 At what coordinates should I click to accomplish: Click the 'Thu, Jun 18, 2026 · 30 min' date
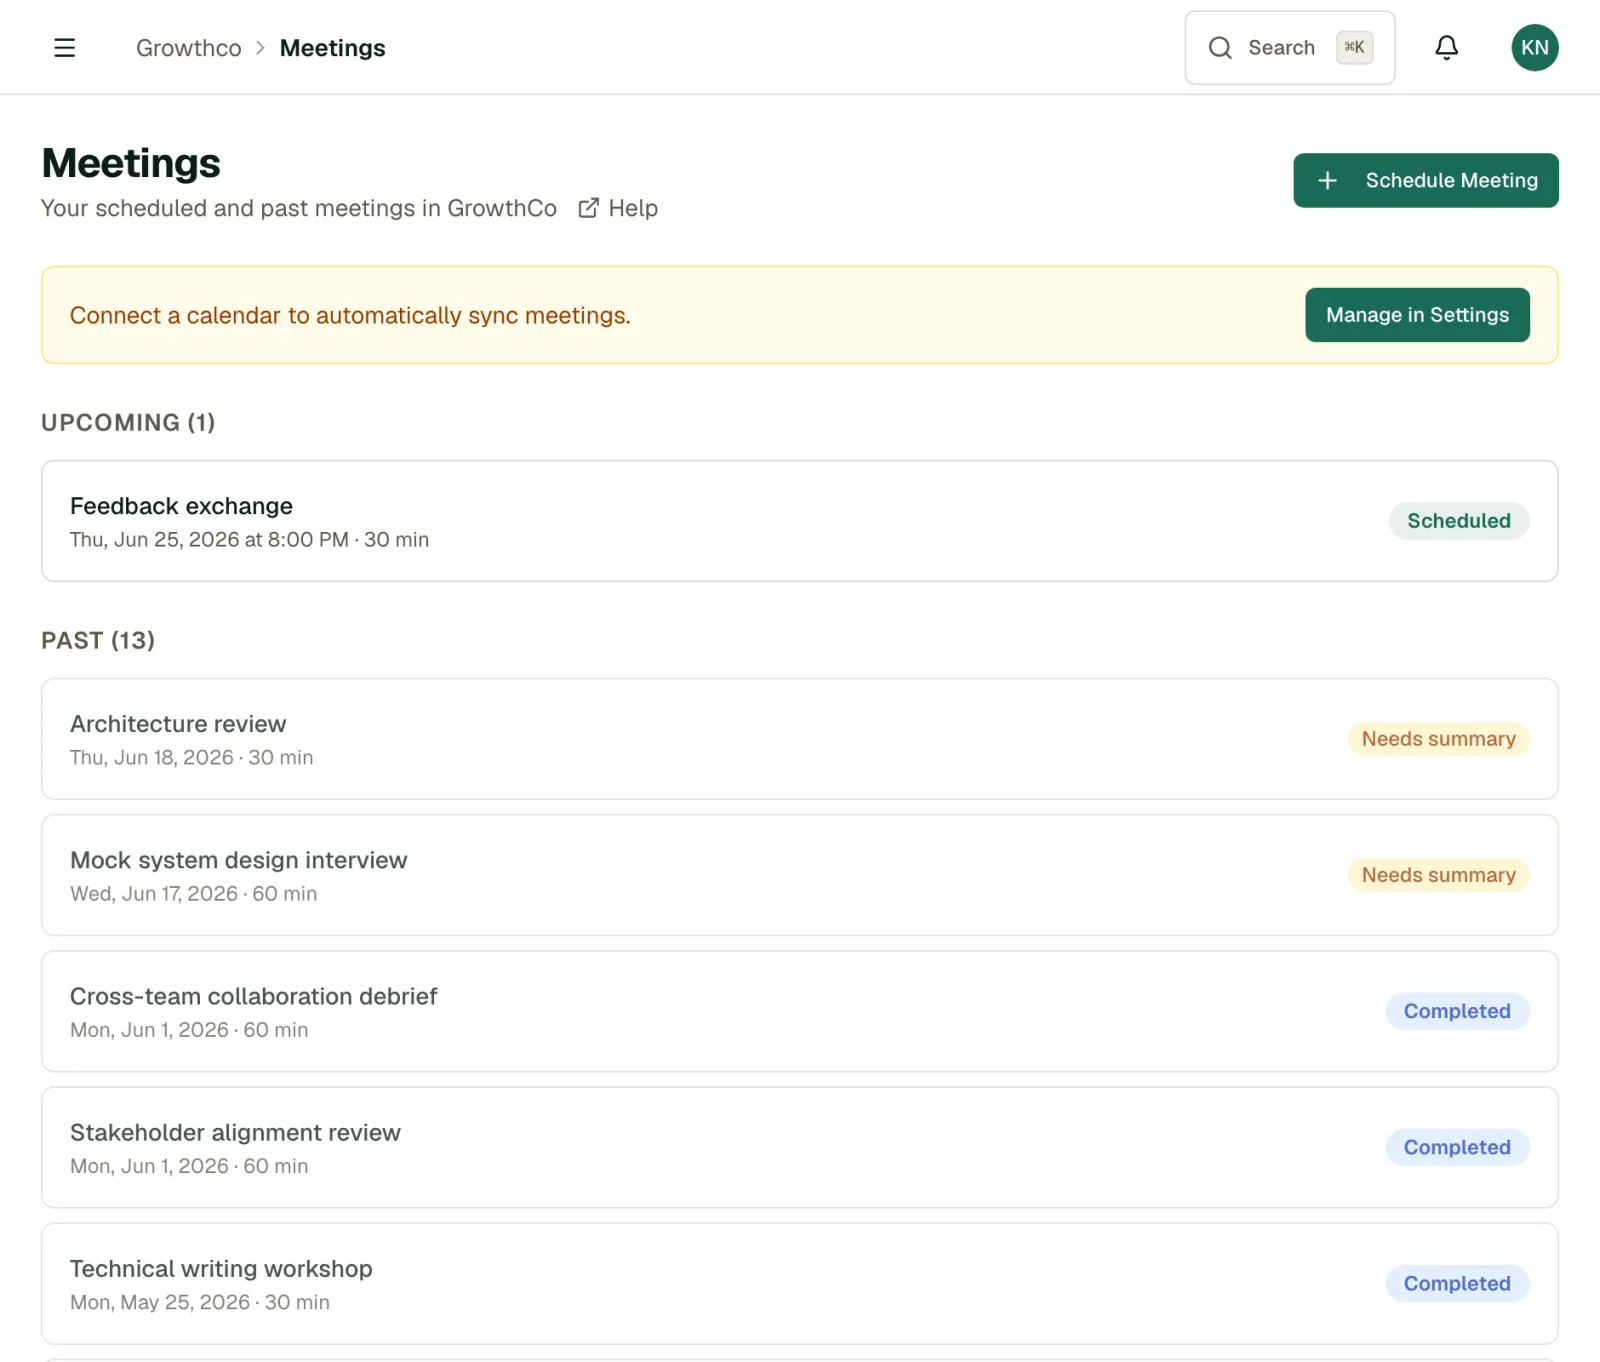(191, 758)
